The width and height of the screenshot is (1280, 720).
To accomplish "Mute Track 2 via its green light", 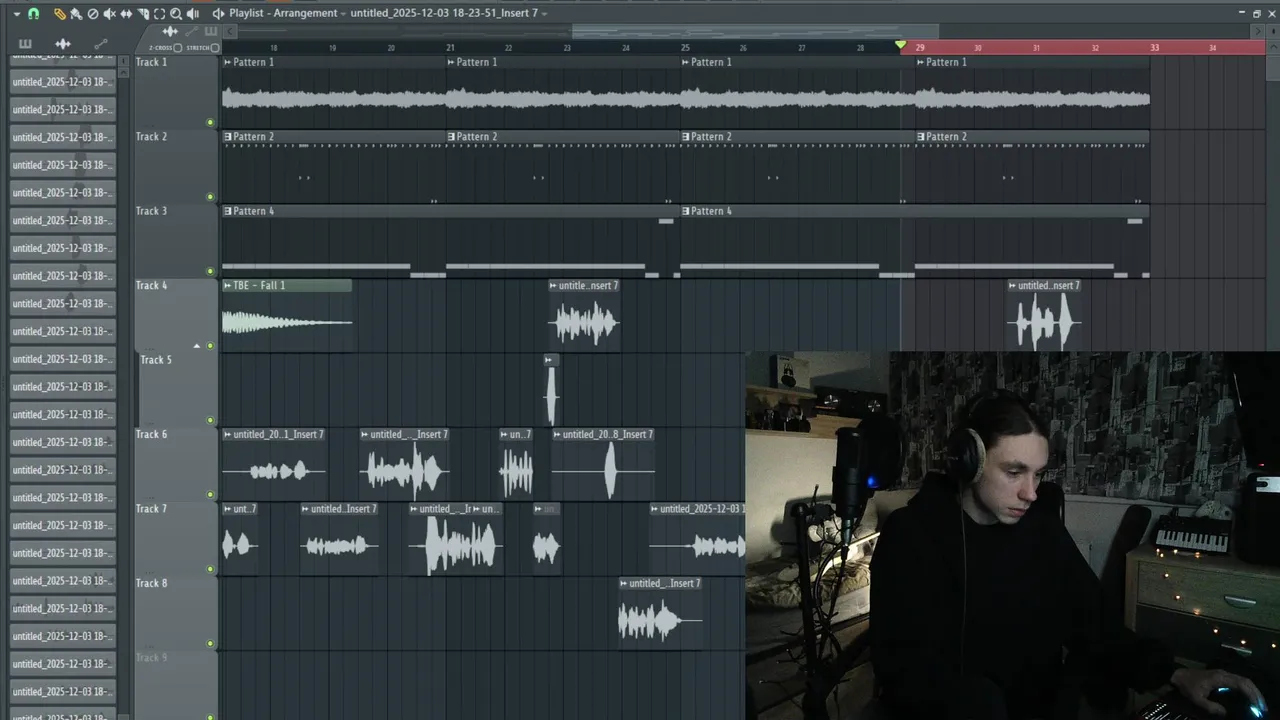I will pyautogui.click(x=210, y=197).
